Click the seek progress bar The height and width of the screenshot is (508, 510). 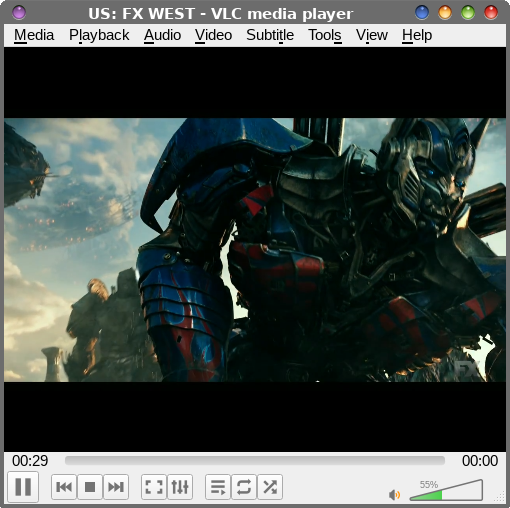click(255, 461)
